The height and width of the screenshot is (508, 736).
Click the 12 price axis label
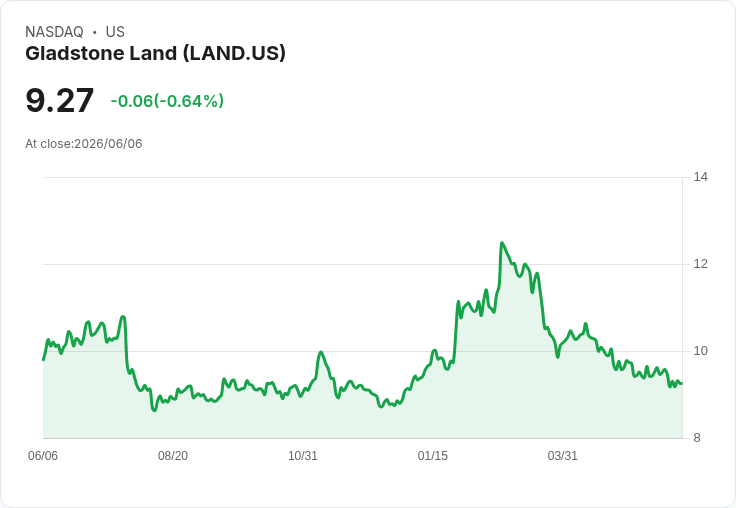coord(701,264)
